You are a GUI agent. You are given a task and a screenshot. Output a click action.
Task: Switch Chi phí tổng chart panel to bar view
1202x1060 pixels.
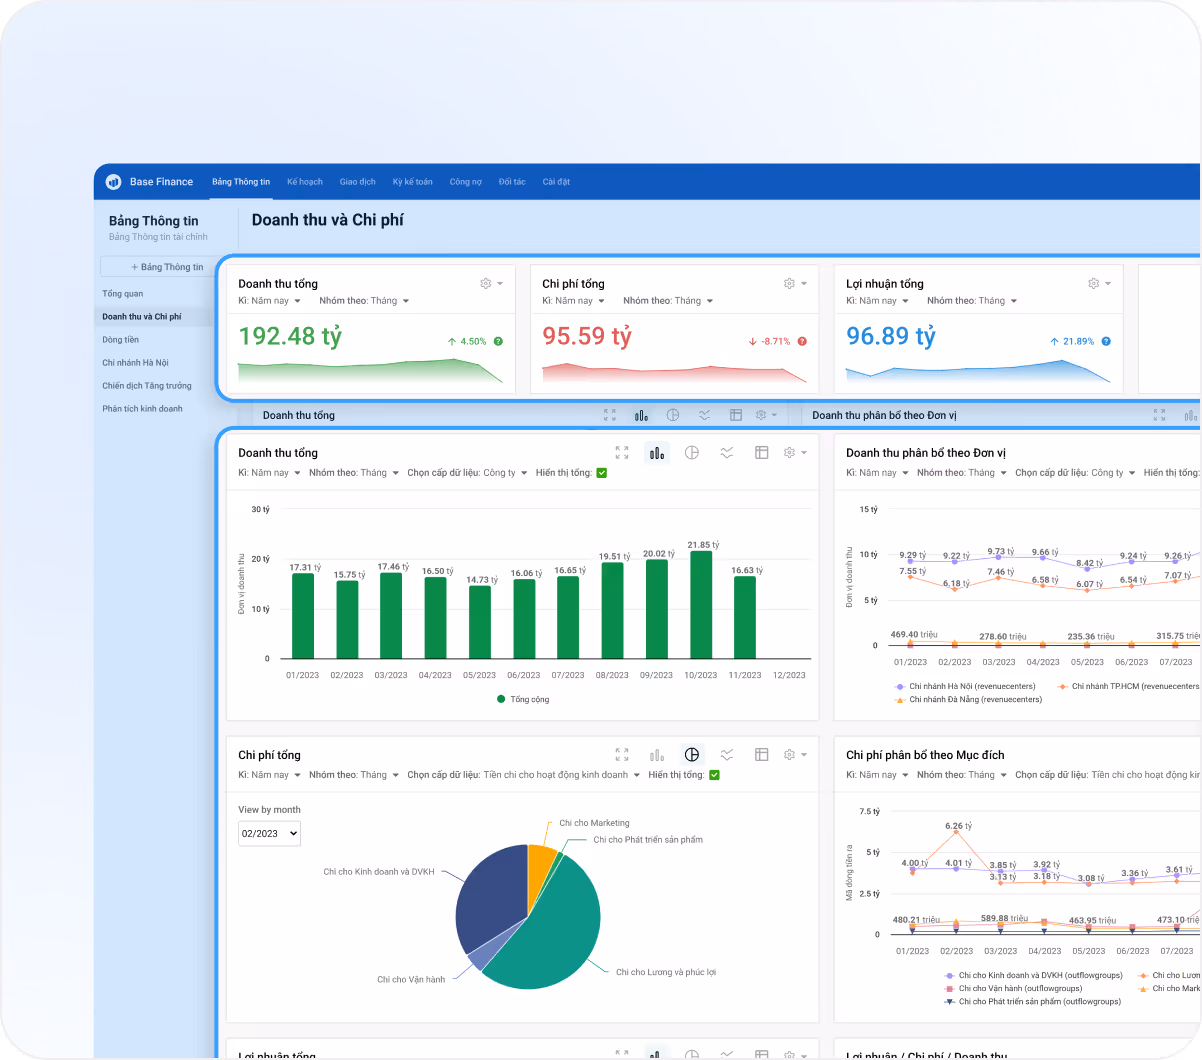point(657,755)
